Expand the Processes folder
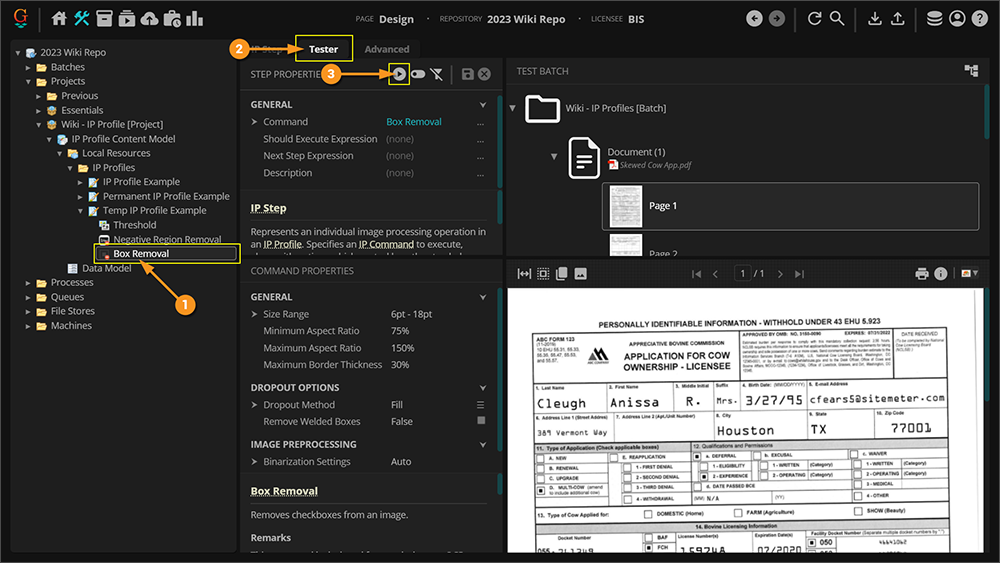 (x=28, y=282)
